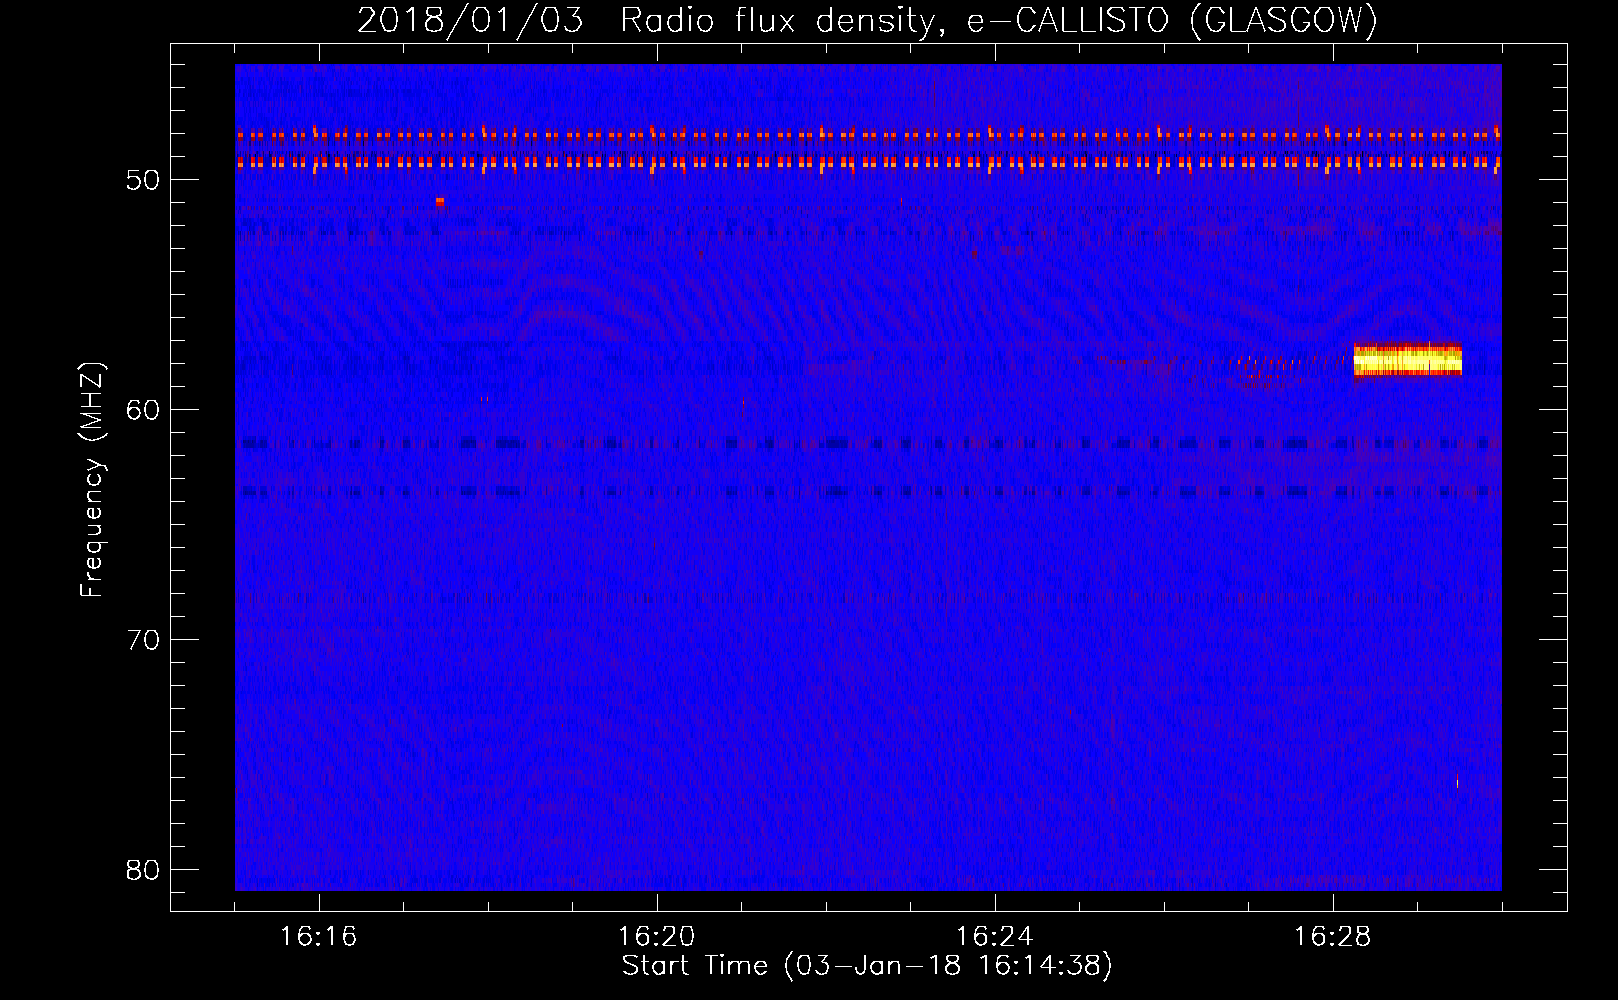Click the 16:20 time tick label
Viewport: 1618px width, 1000px height.
[x=656, y=937]
